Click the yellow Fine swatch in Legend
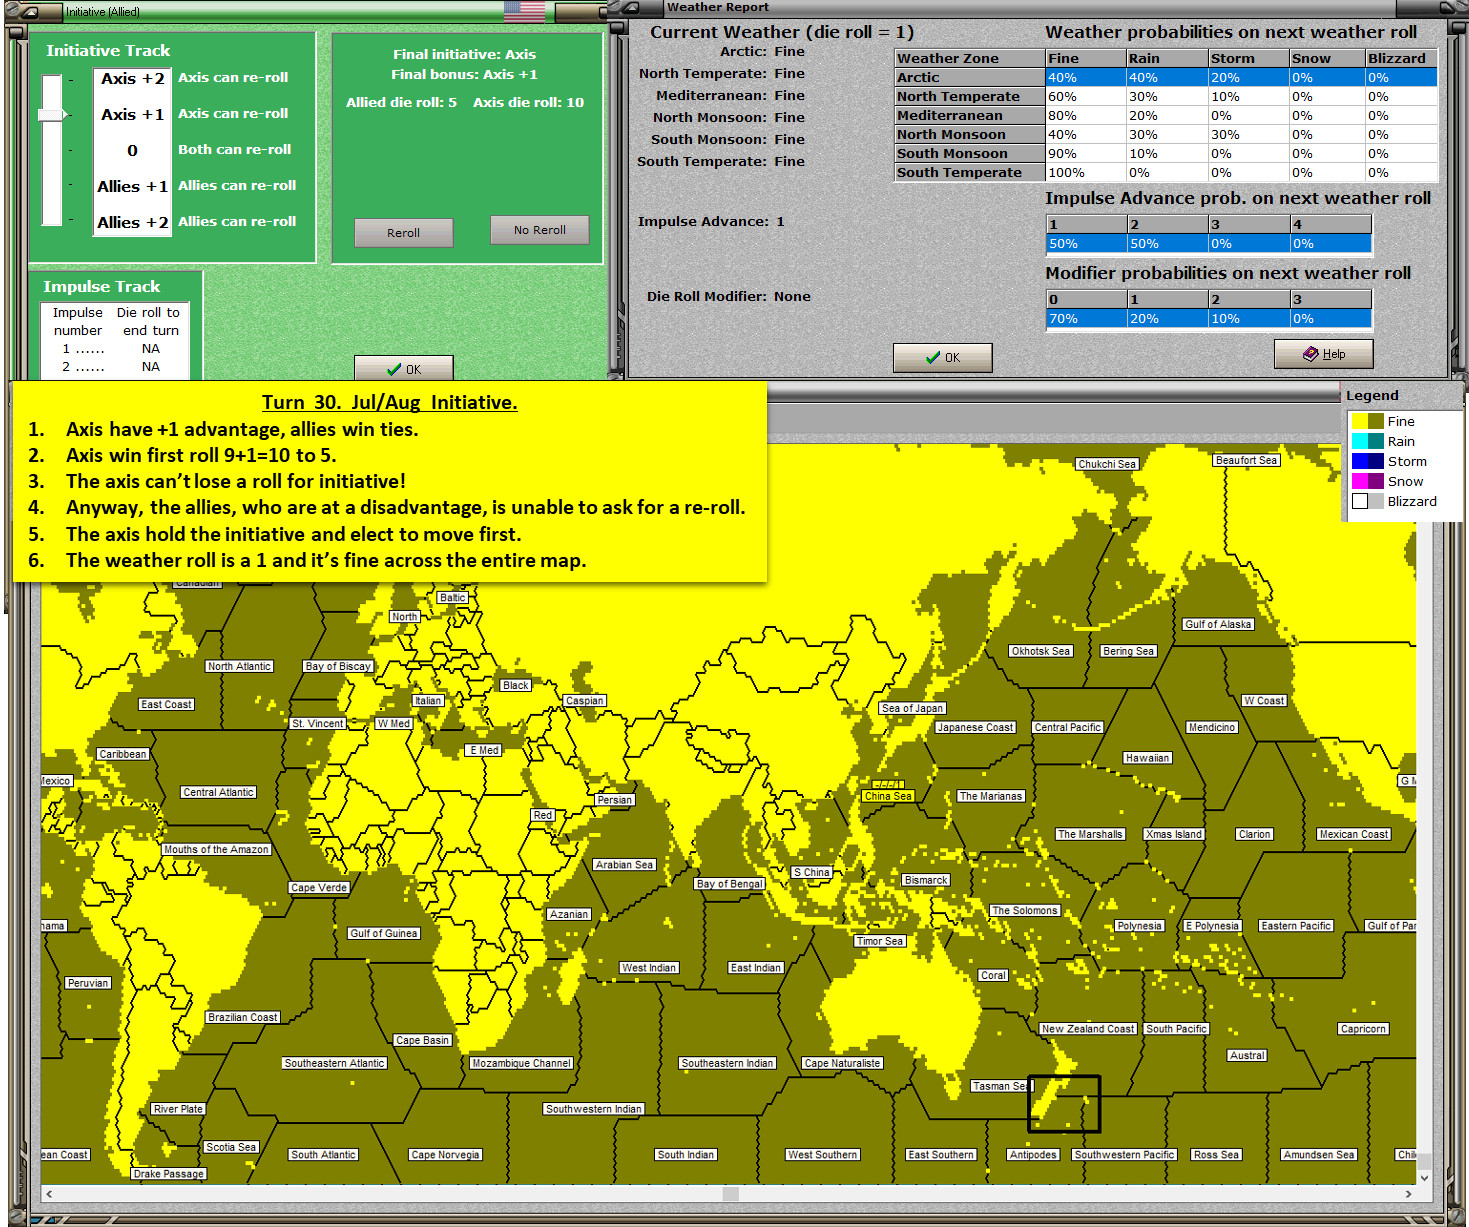 click(x=1360, y=421)
